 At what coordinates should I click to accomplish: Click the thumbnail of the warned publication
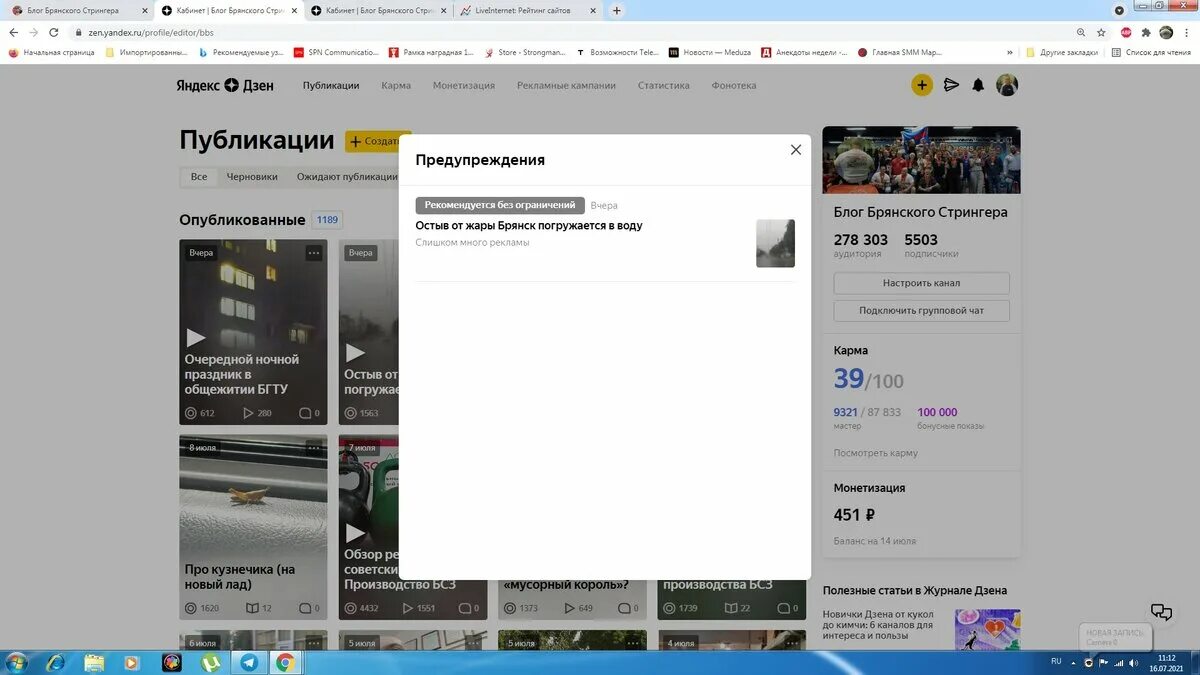click(x=776, y=242)
